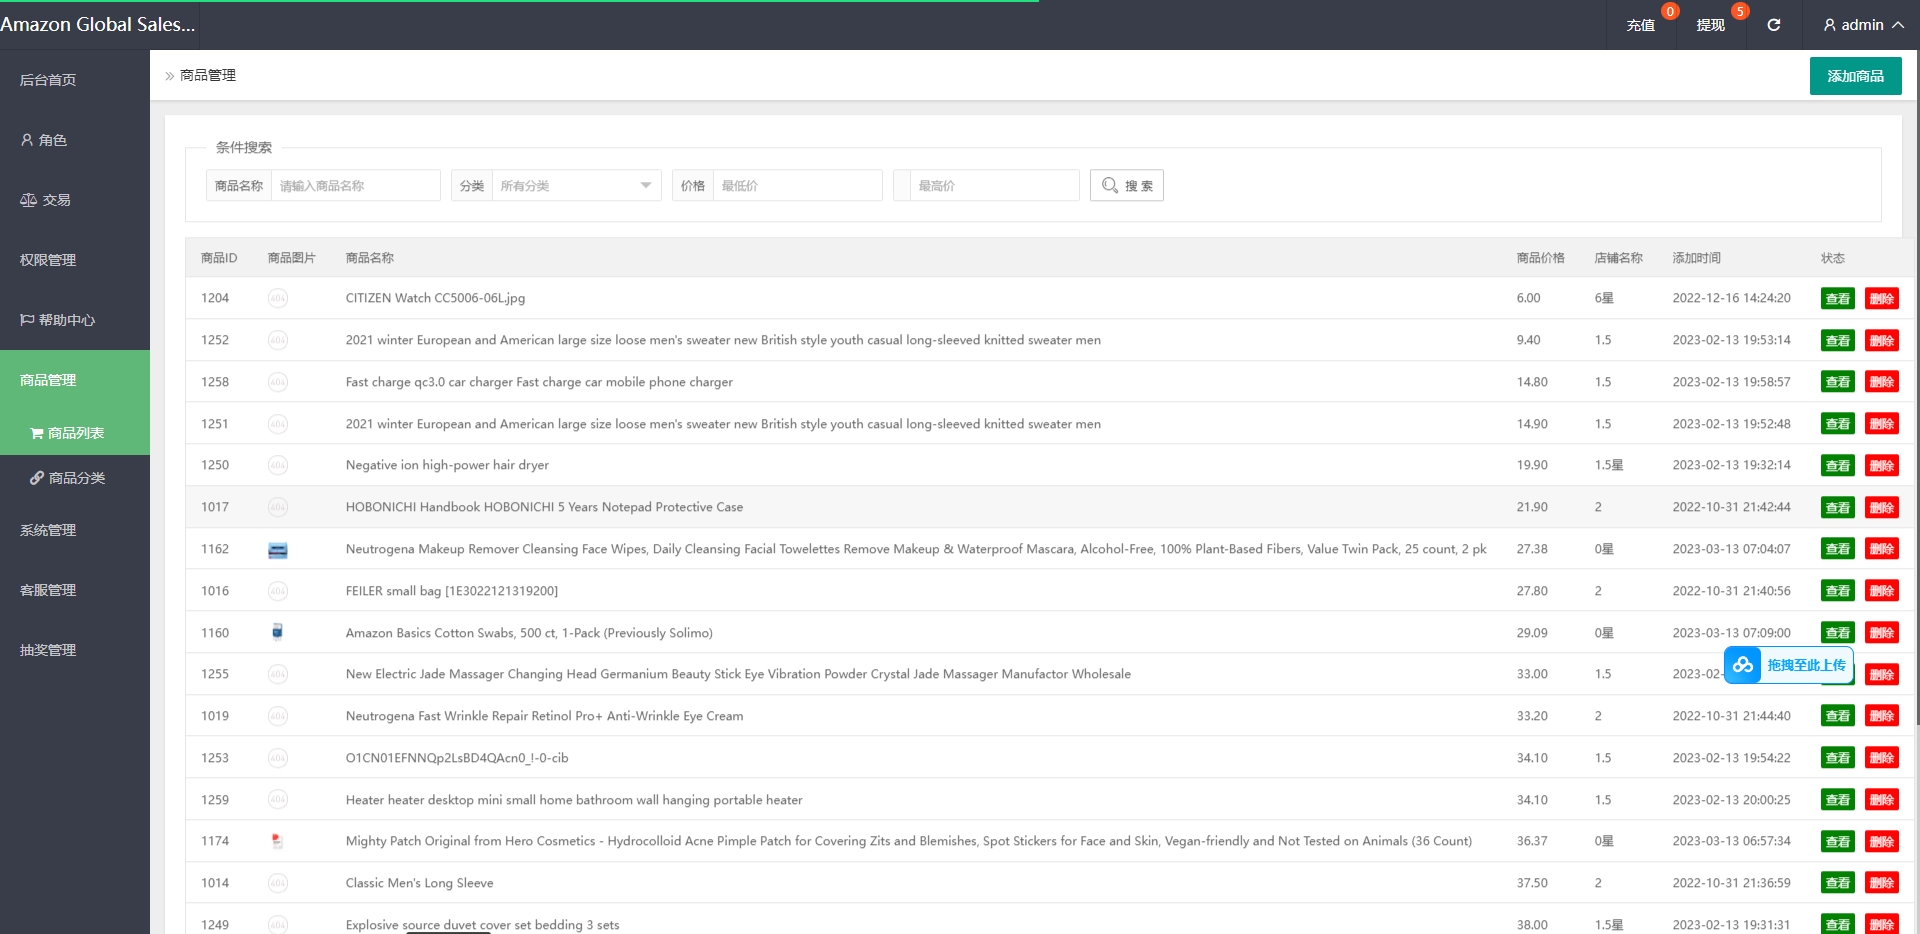Open the 所有分类 category dropdown

576,186
